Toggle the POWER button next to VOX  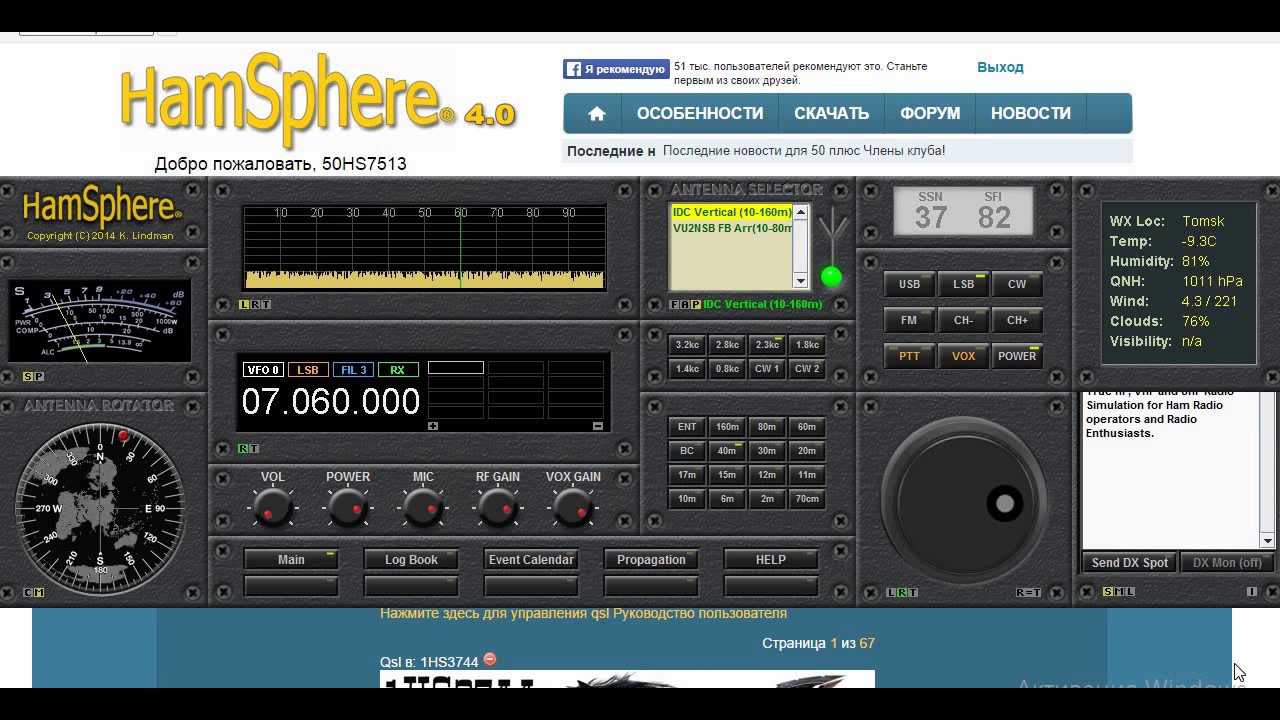1017,356
